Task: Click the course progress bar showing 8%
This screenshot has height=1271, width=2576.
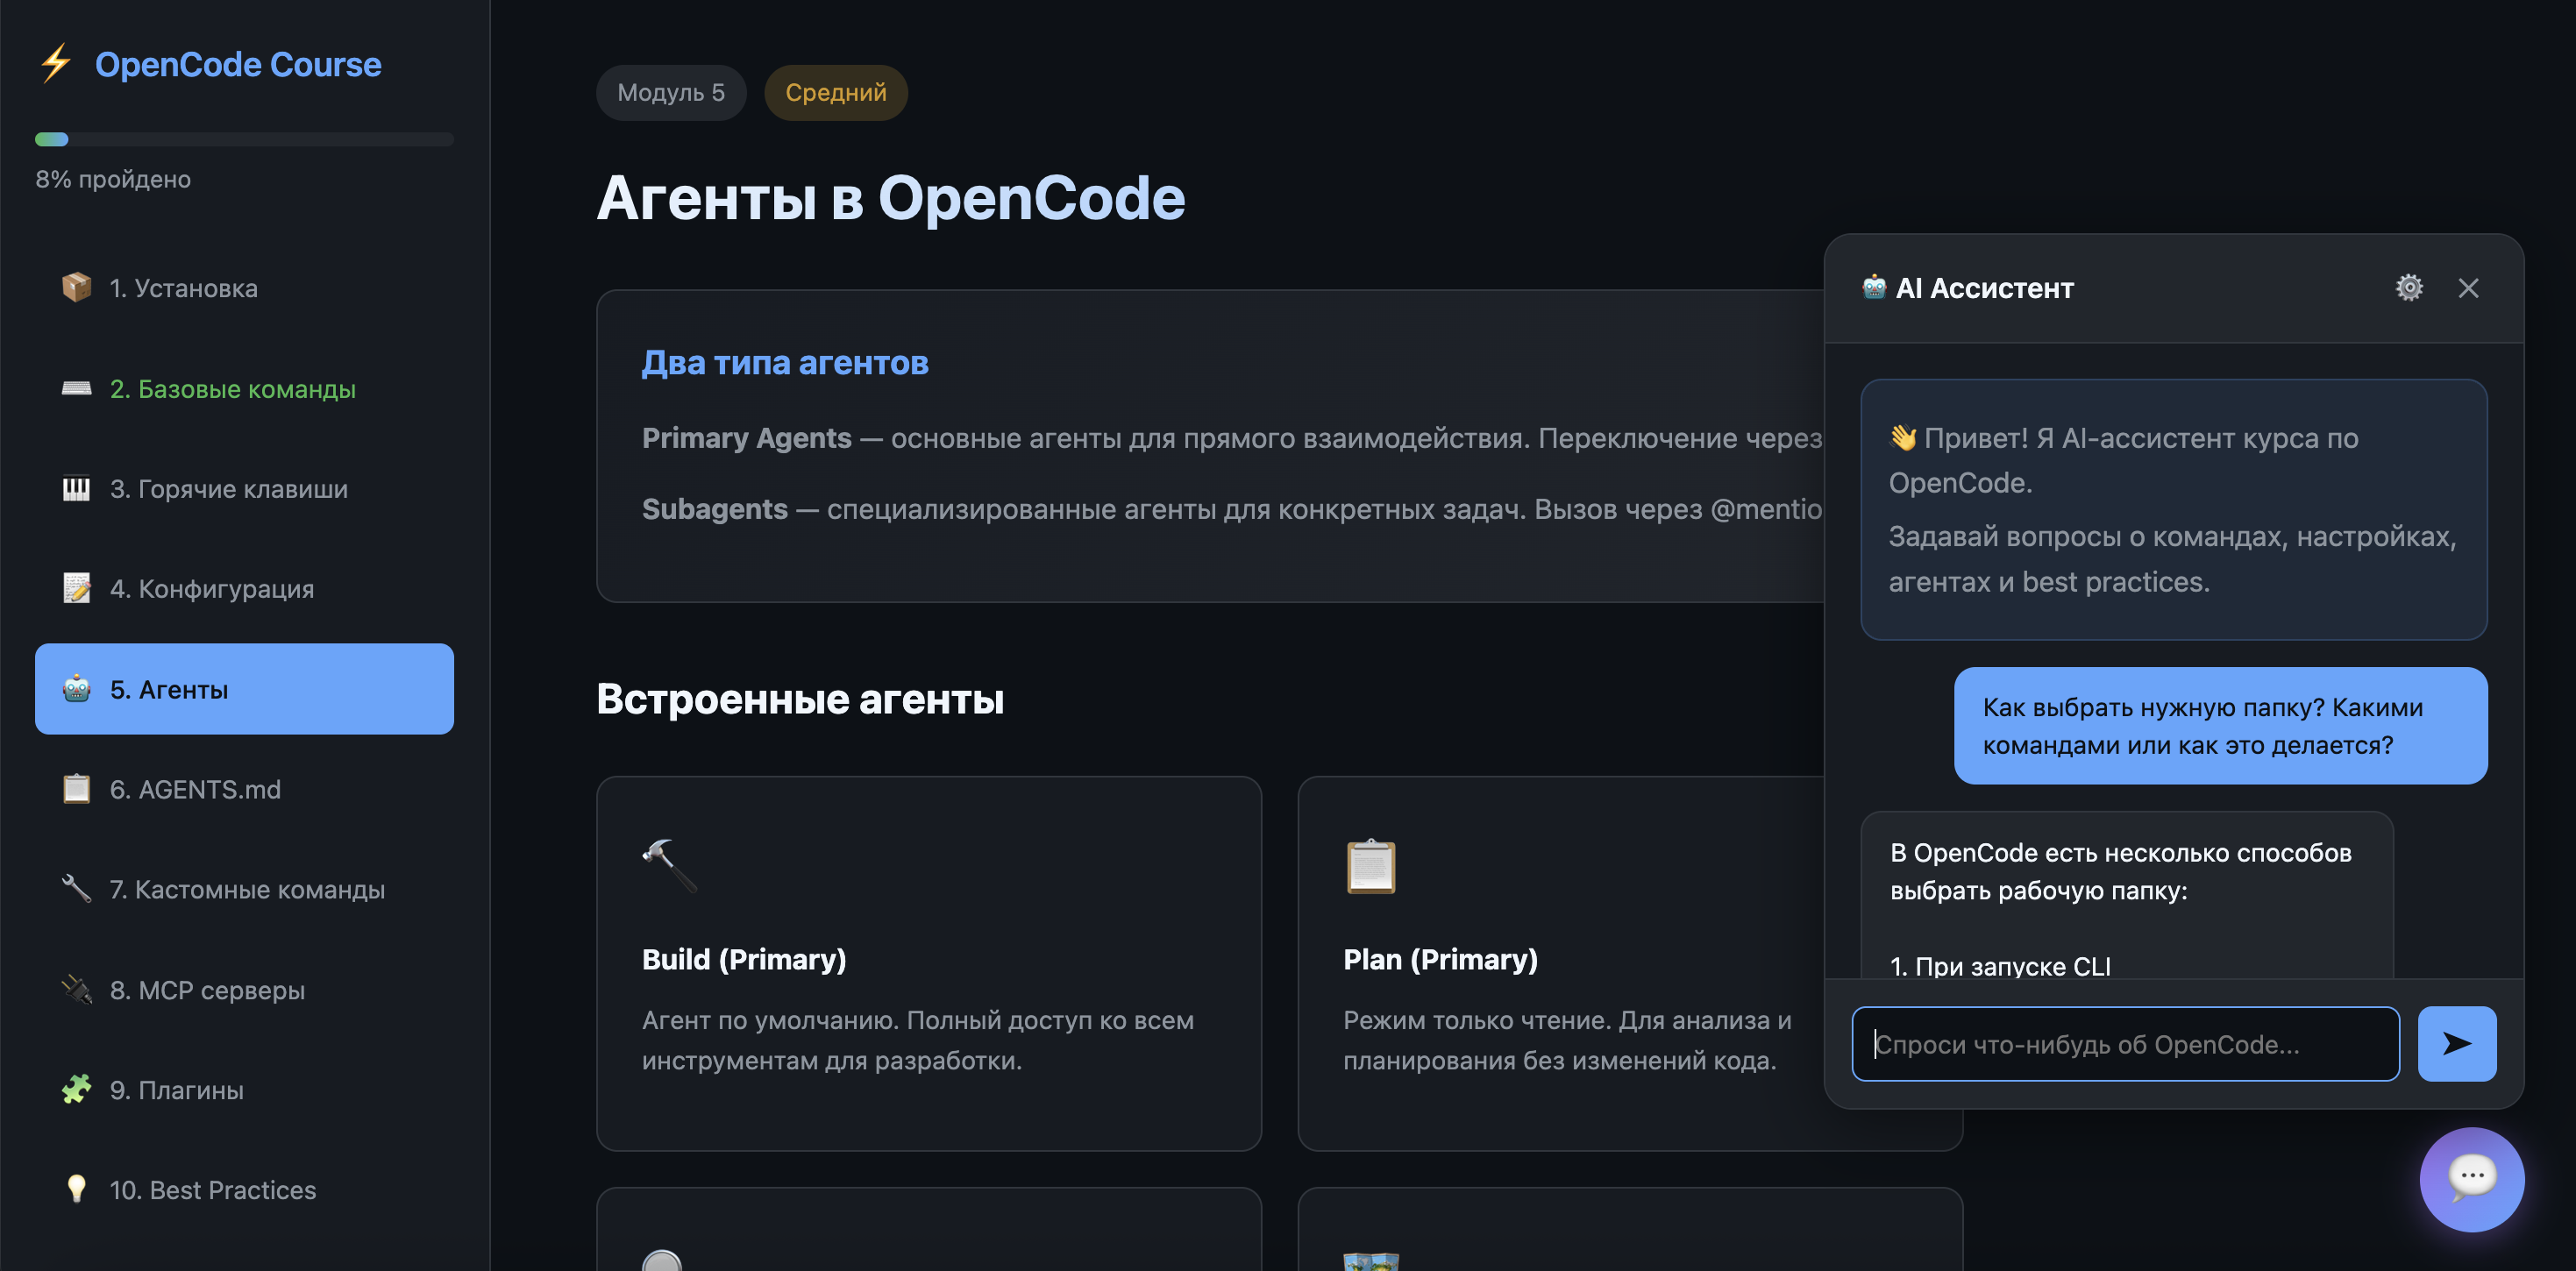Action: point(244,139)
